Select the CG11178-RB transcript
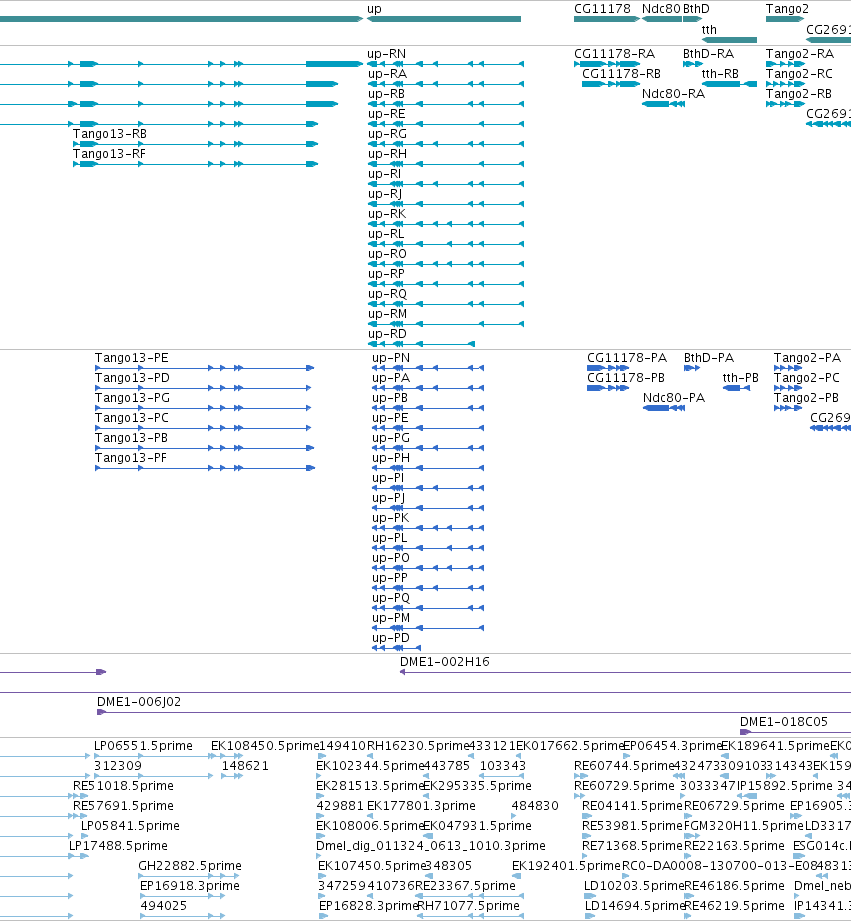This screenshot has width=851, height=921. click(x=611, y=84)
